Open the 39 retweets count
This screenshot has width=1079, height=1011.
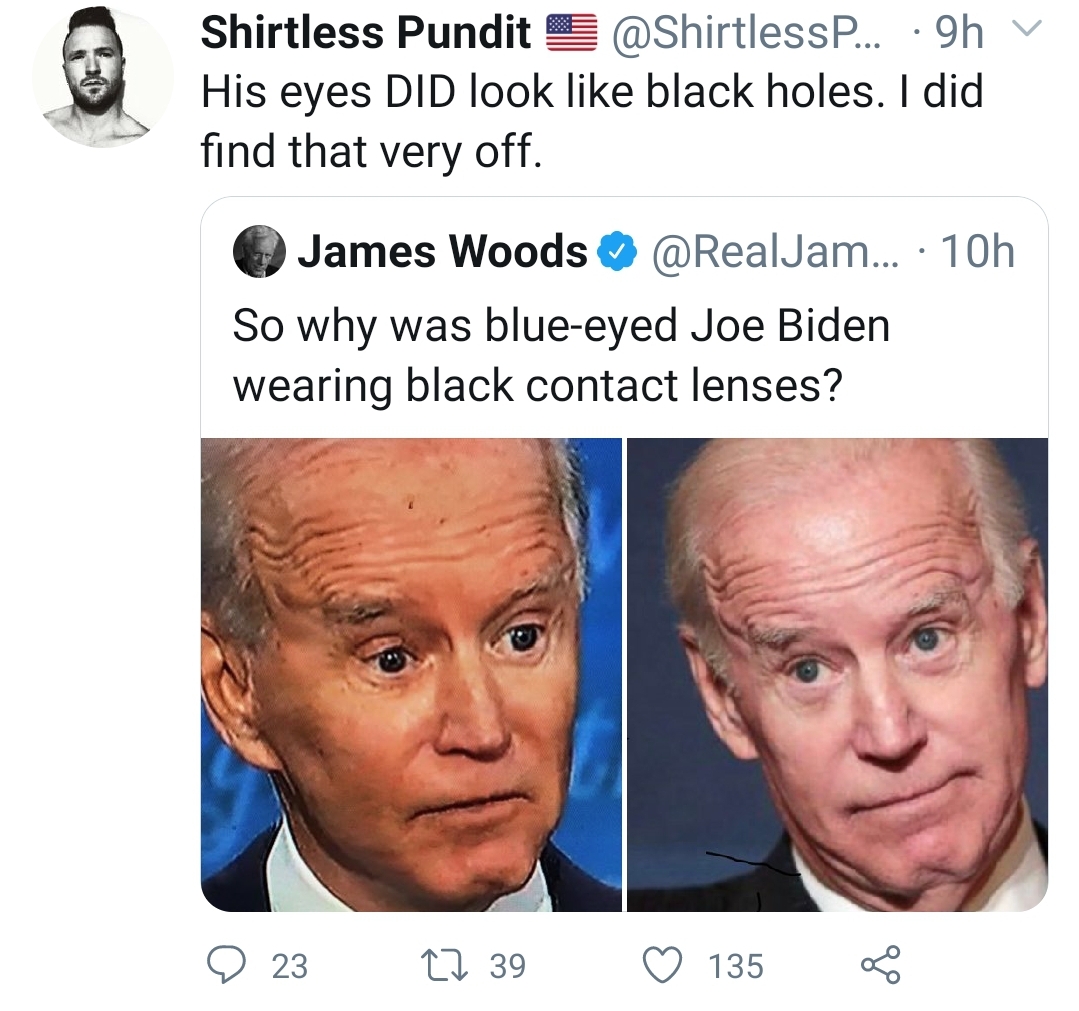click(508, 966)
